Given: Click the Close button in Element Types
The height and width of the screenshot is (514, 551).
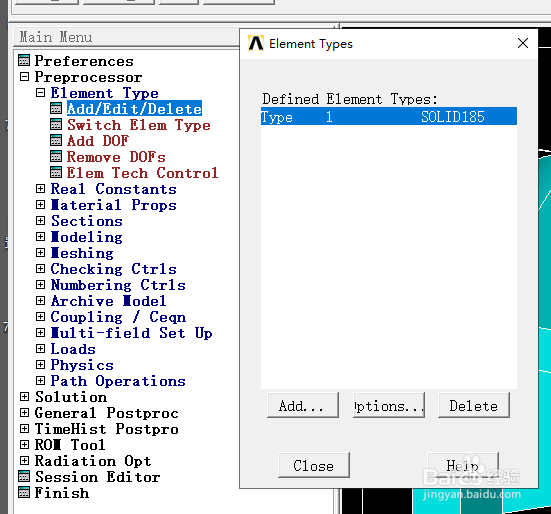Looking at the screenshot, I should pos(314,465).
